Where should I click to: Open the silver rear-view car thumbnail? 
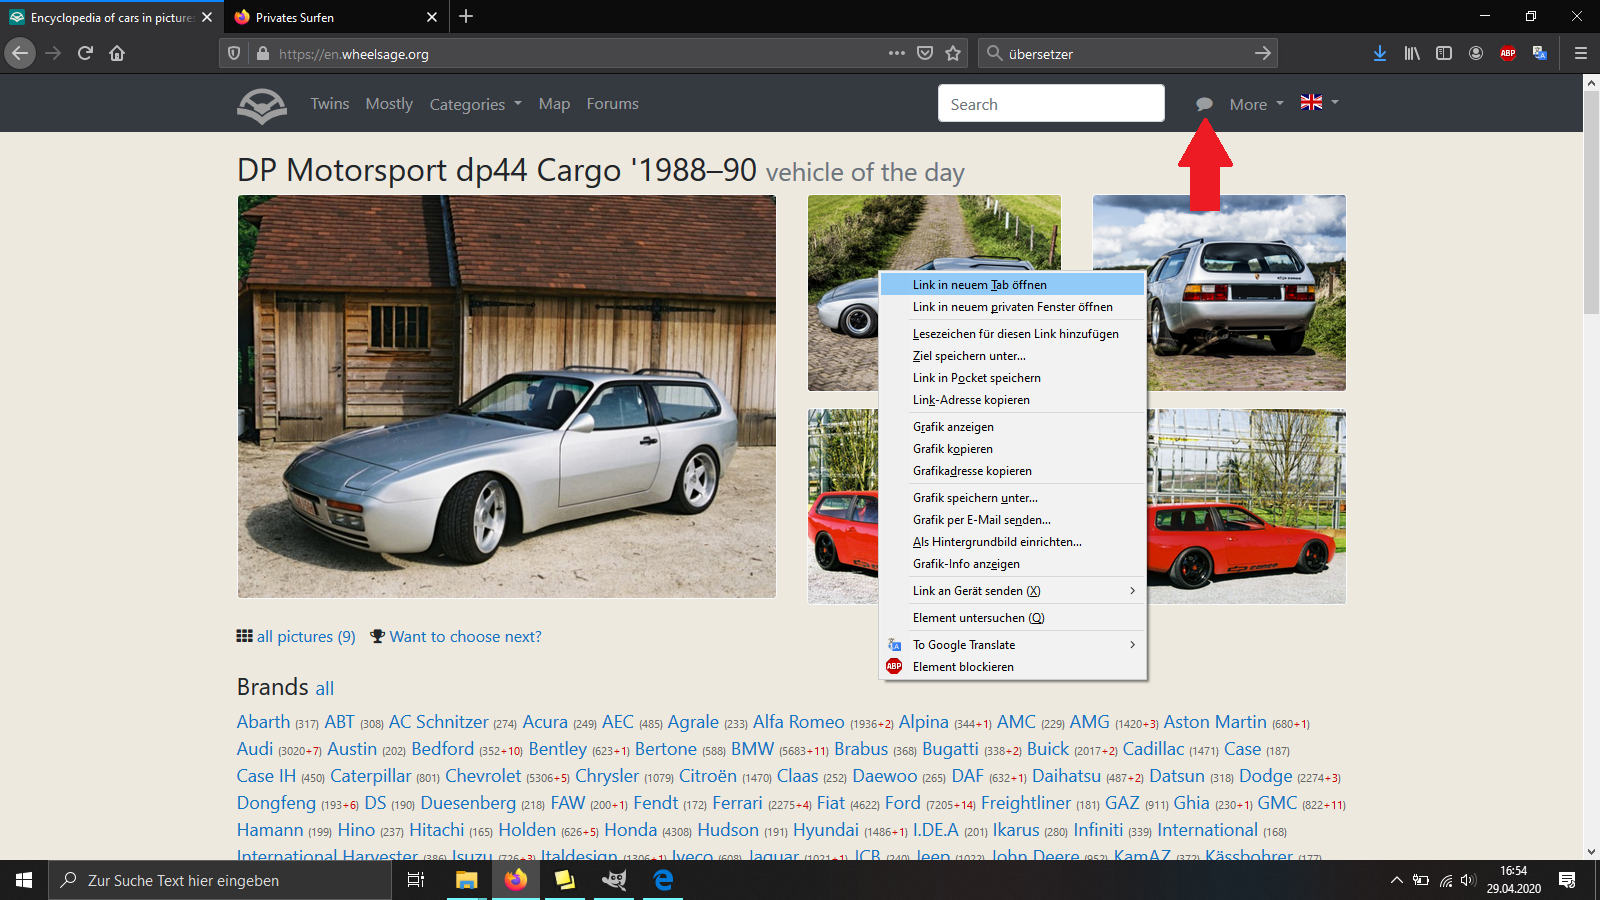(x=1219, y=292)
